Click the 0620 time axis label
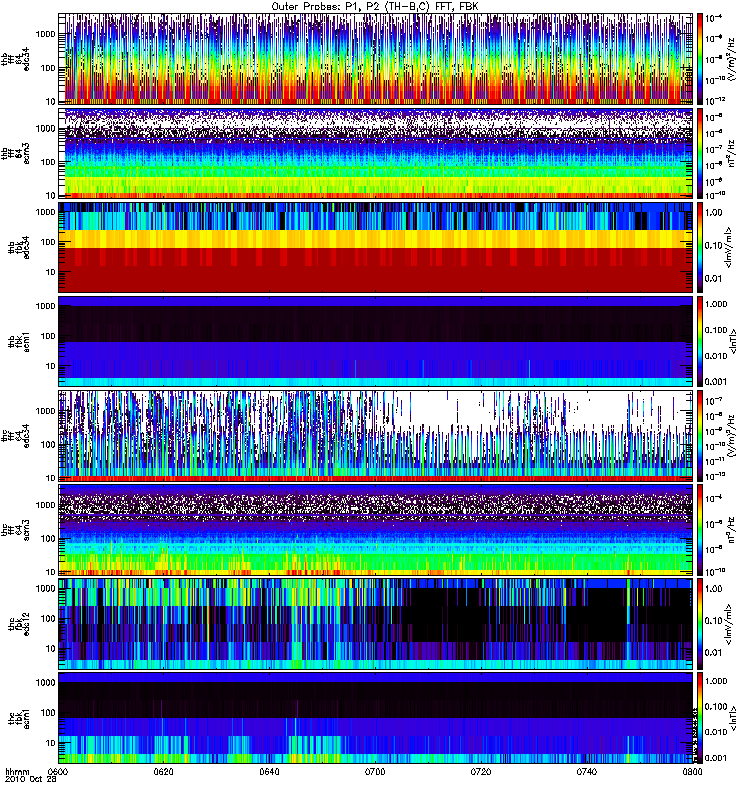The height and width of the screenshot is (800, 750). click(x=164, y=771)
